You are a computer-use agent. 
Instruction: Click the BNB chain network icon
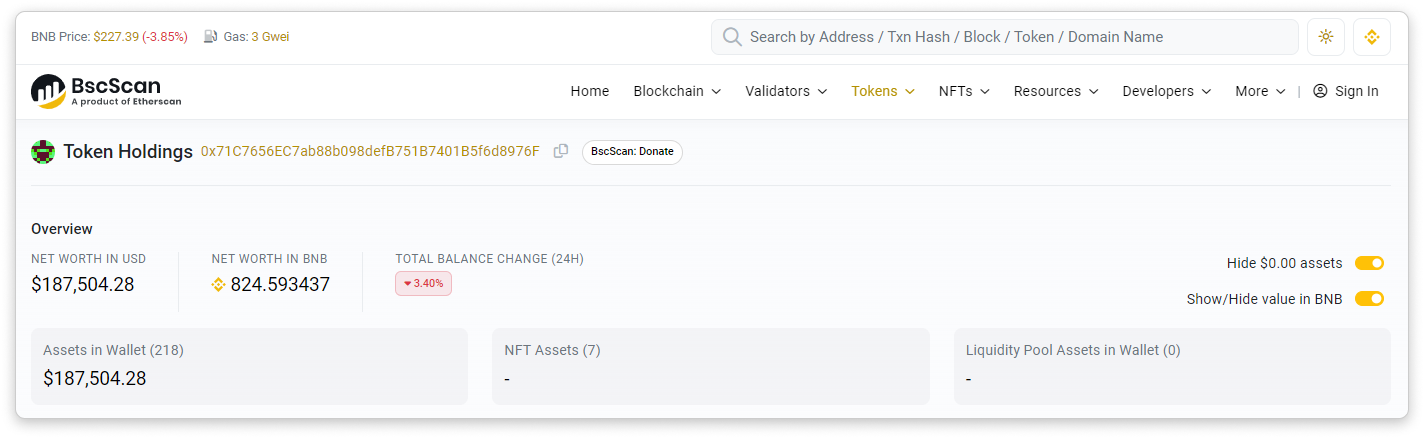coord(1371,37)
